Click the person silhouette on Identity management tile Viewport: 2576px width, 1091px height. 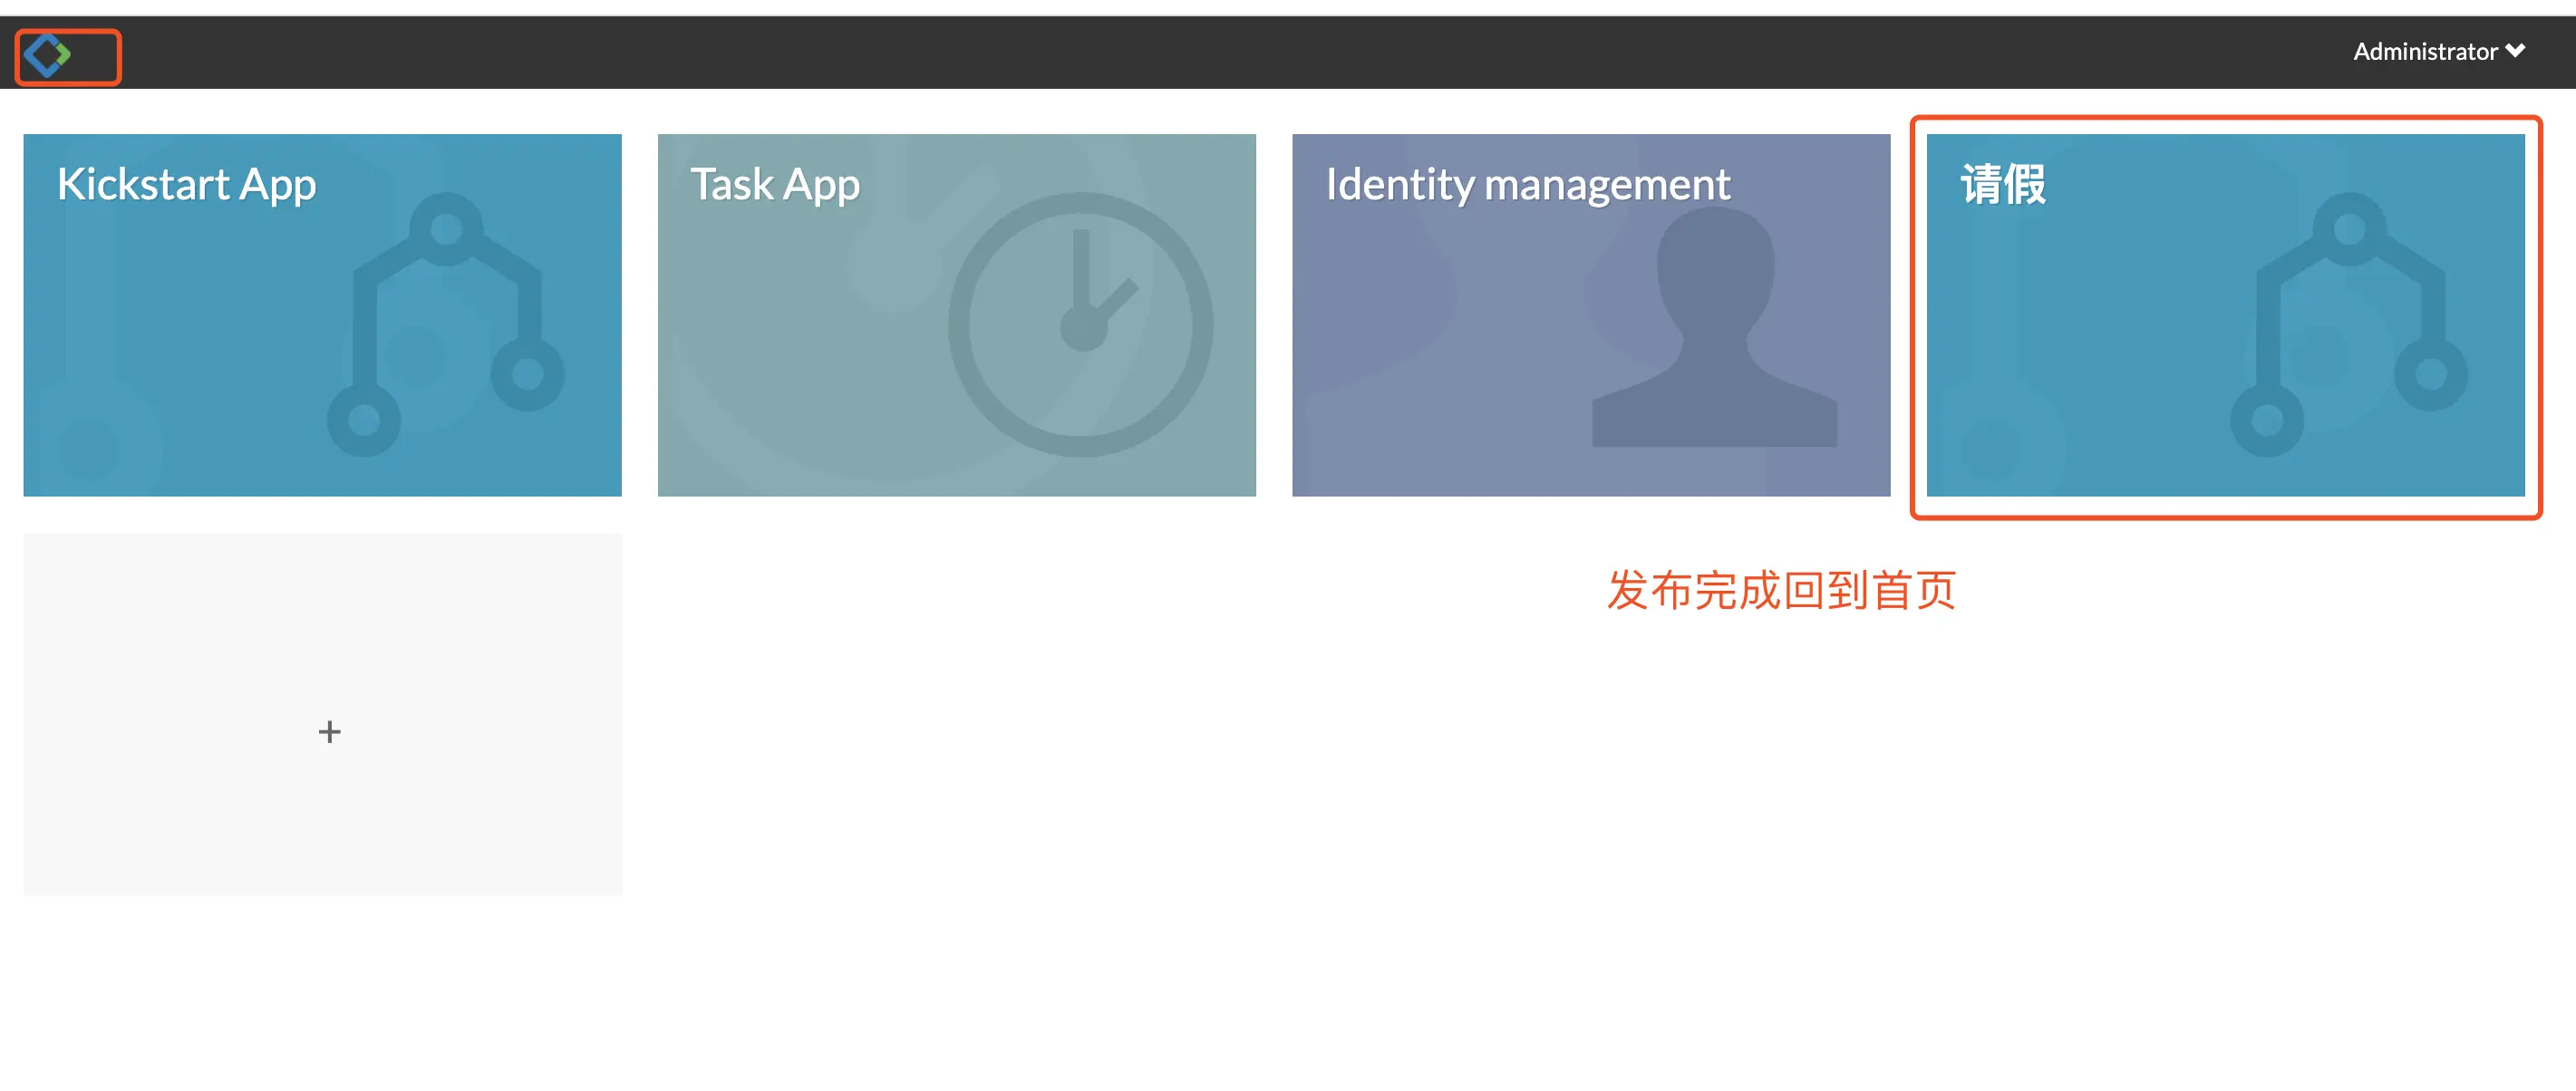[1714, 328]
